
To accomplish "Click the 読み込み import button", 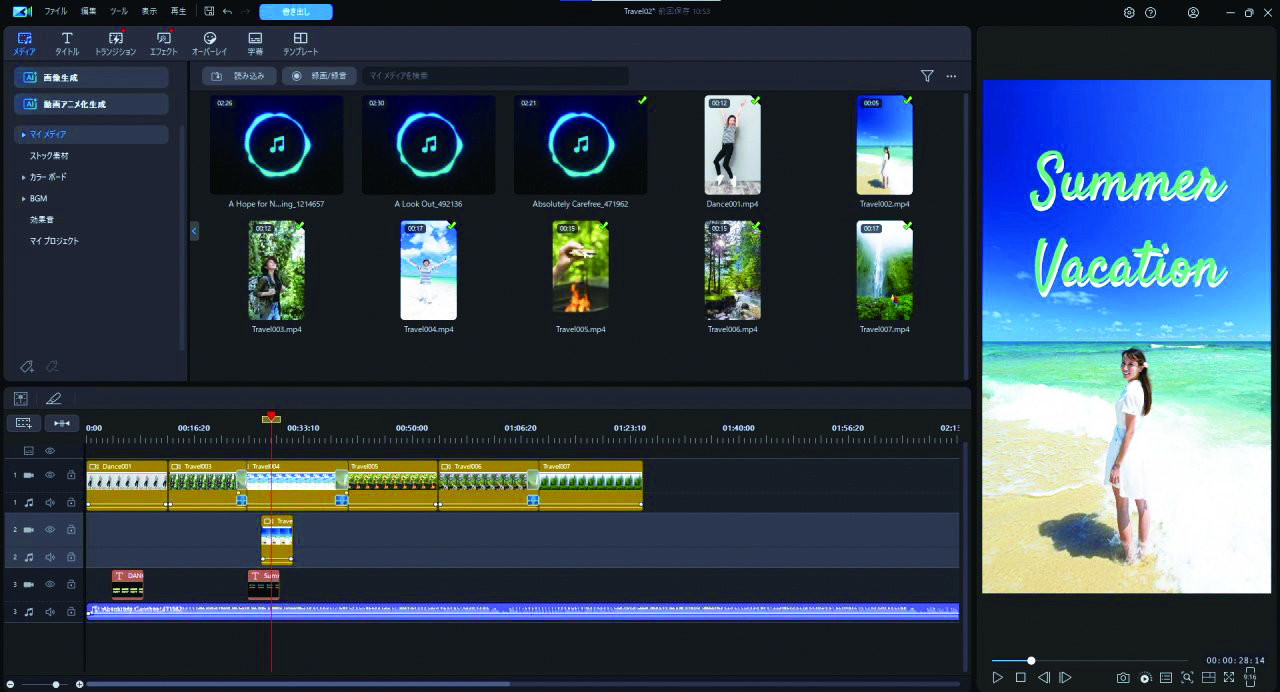I will [x=238, y=76].
